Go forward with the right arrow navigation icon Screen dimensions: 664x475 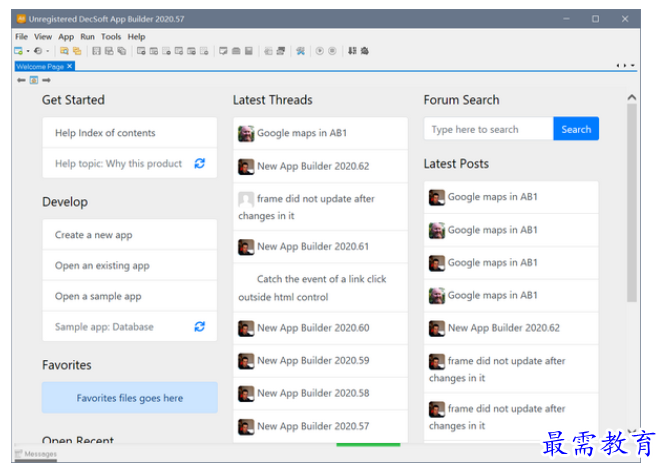pos(46,80)
